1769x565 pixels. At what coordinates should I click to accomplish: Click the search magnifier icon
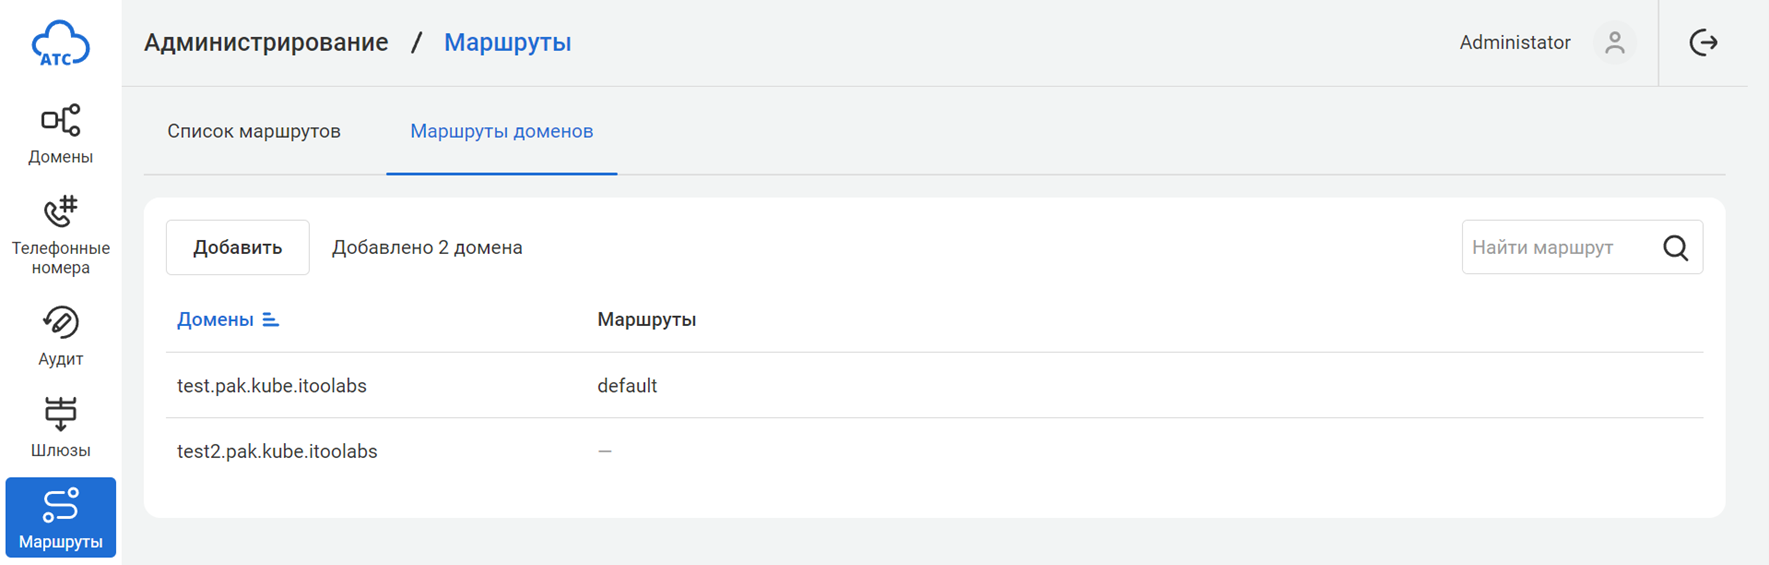tap(1675, 248)
